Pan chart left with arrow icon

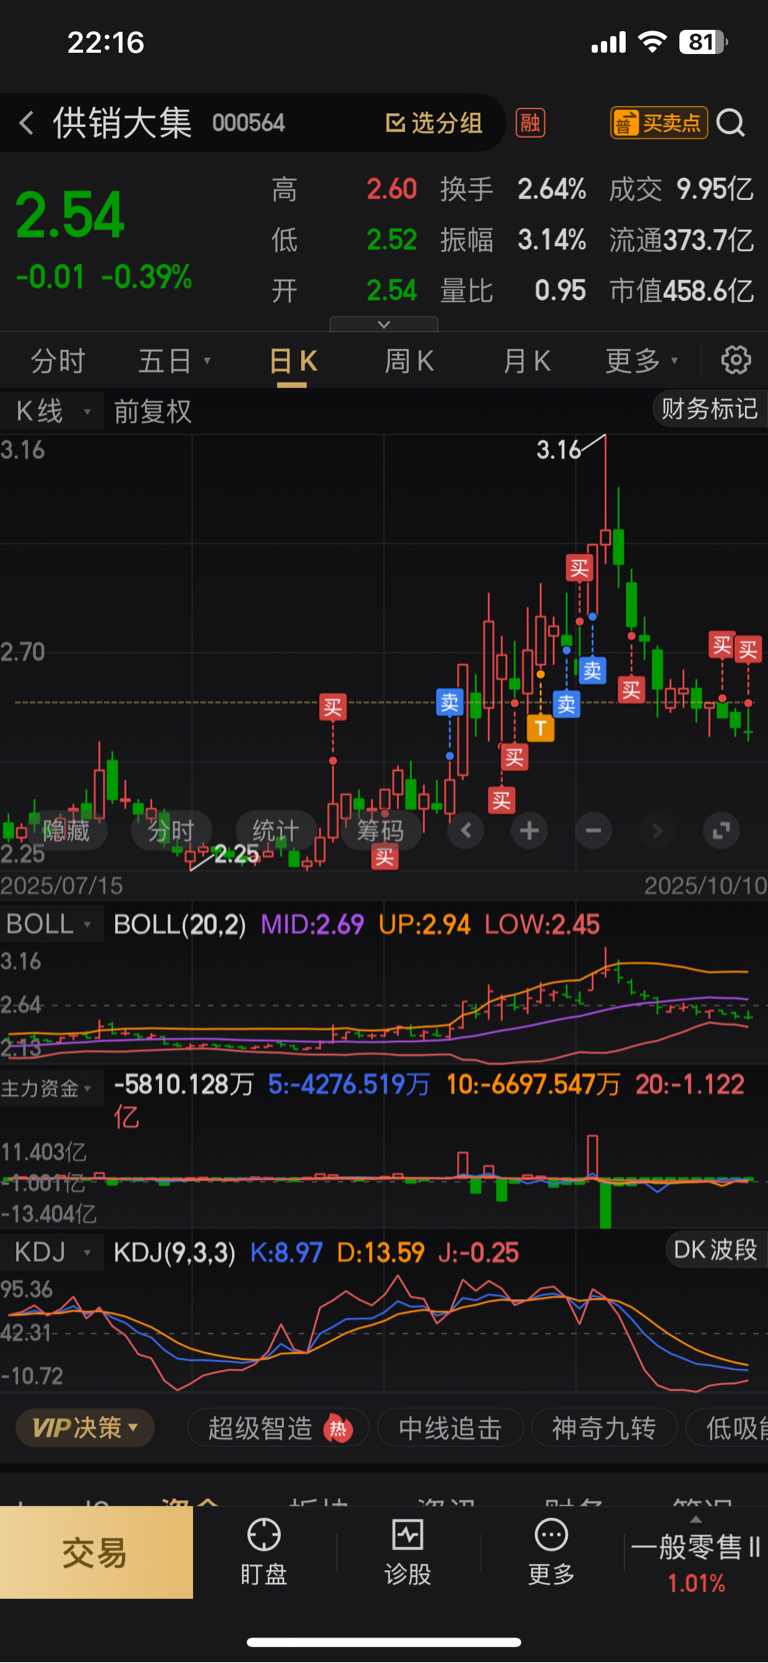[466, 830]
